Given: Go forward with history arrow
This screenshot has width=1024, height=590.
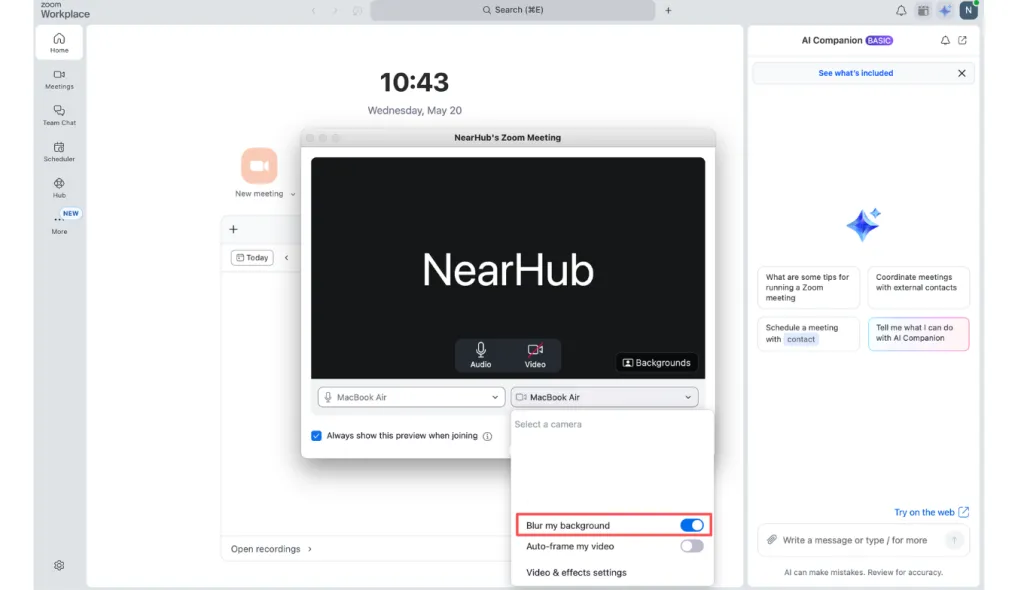Looking at the screenshot, I should (x=334, y=10).
